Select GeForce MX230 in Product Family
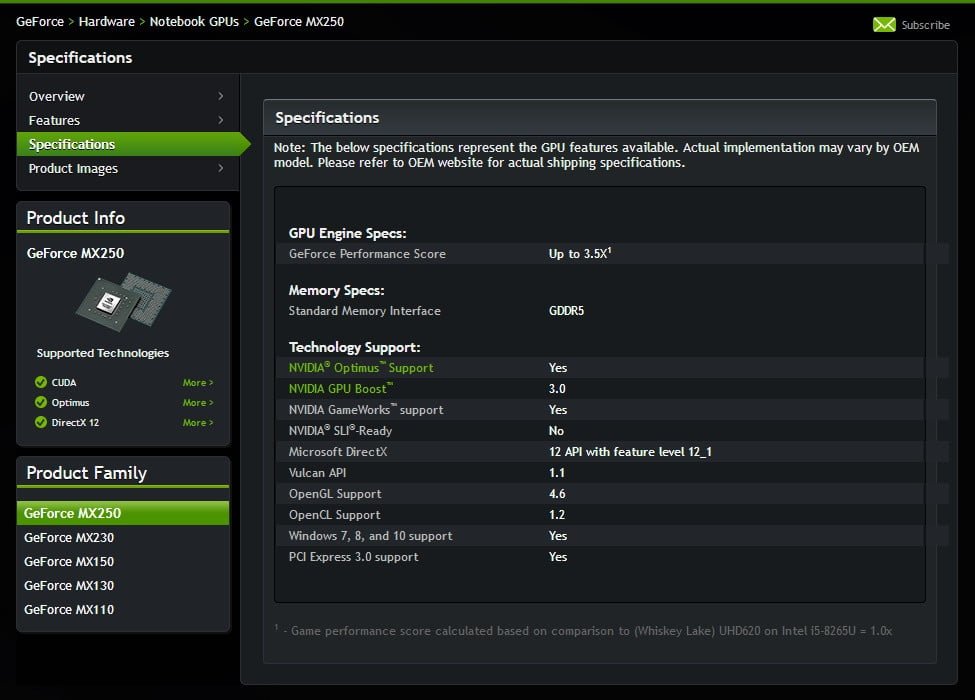975x700 pixels. pyautogui.click(x=69, y=537)
